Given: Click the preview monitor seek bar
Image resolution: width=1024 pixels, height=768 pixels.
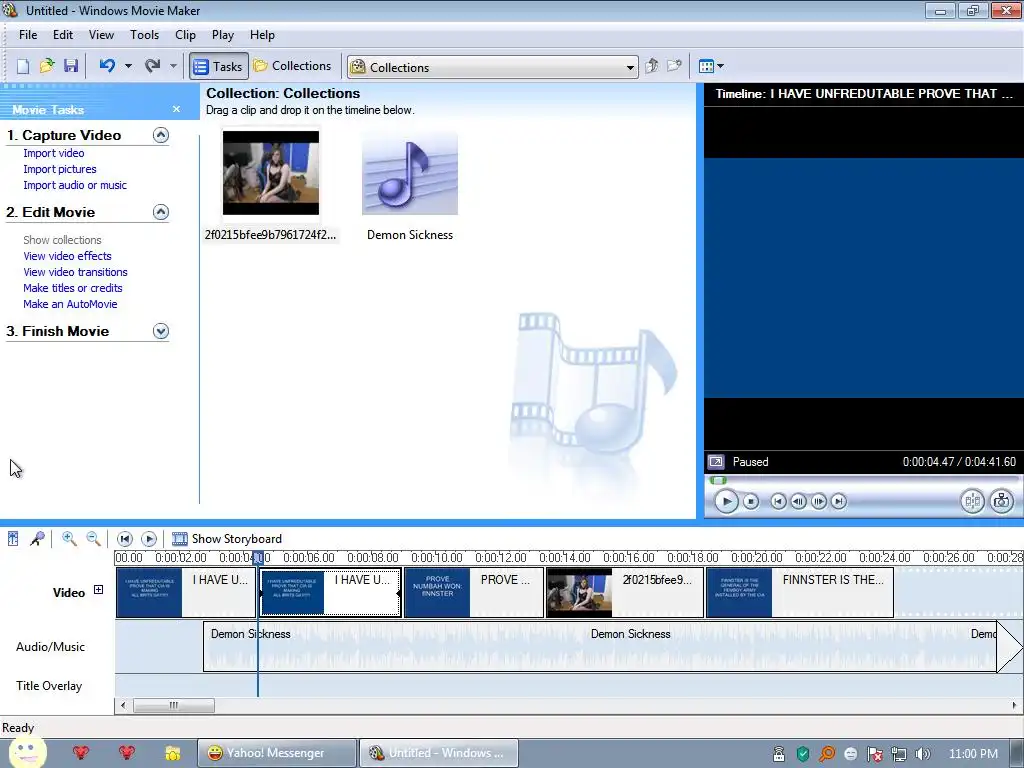Looking at the screenshot, I should pyautogui.click(x=863, y=480).
